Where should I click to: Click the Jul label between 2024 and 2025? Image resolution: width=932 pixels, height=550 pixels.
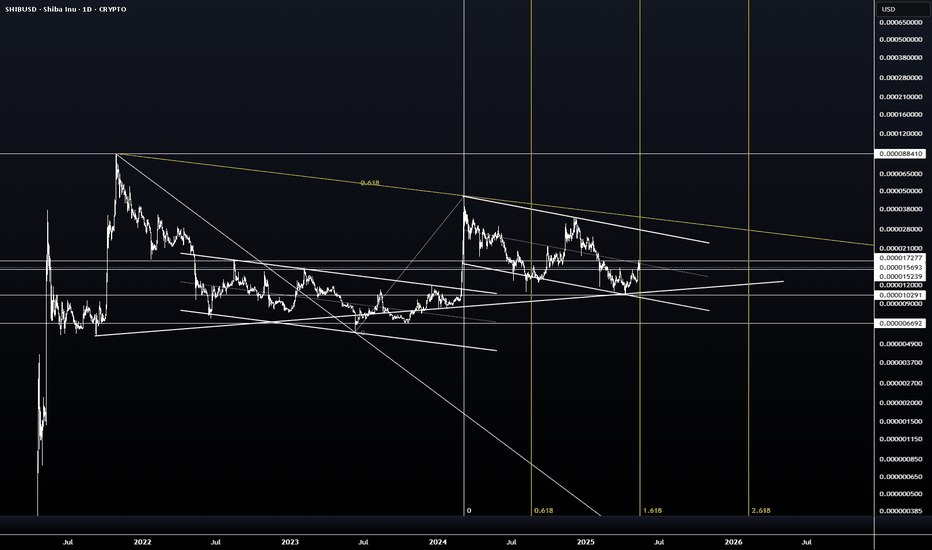511,542
